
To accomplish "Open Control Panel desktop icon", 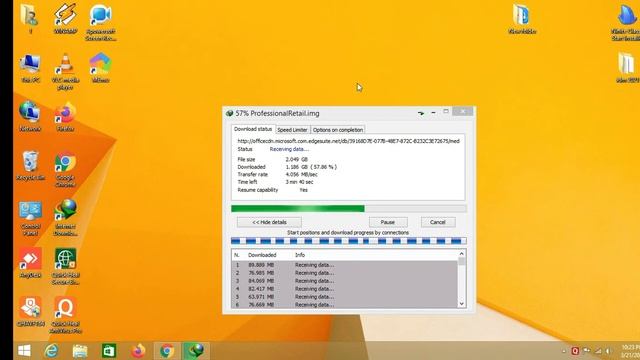I will click(30, 218).
